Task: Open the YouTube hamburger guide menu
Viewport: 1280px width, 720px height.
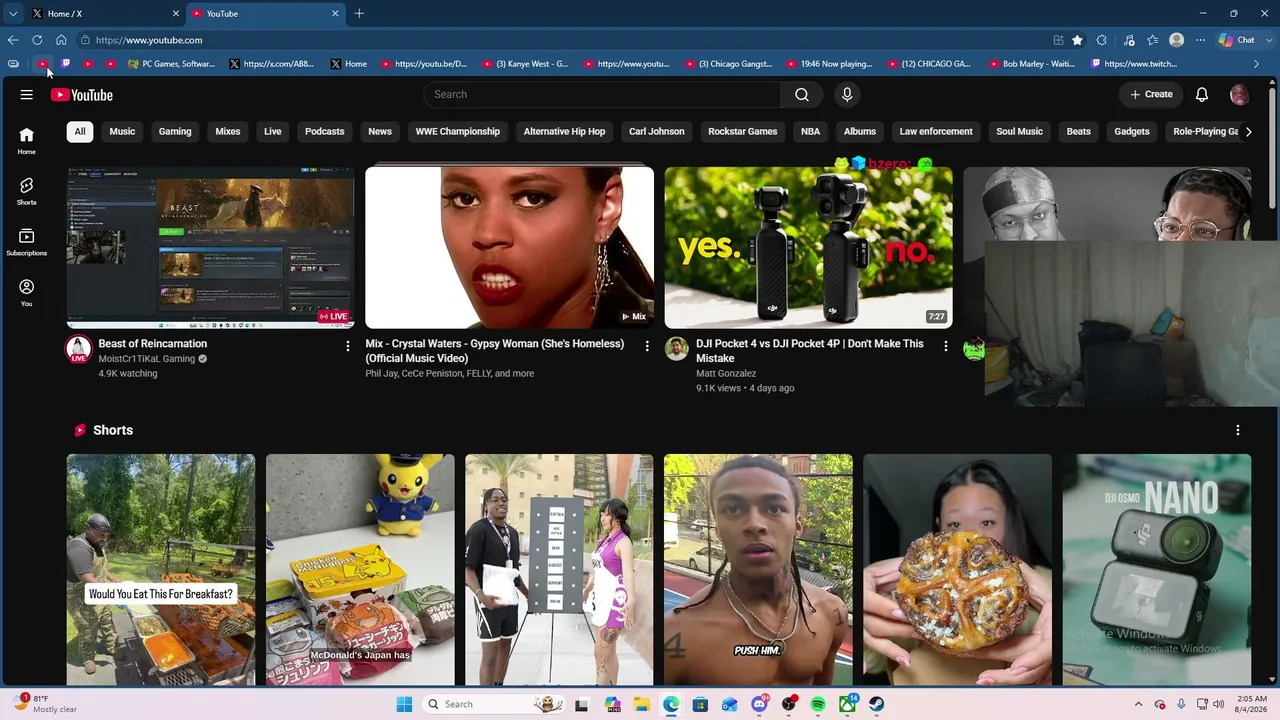Action: (x=27, y=95)
